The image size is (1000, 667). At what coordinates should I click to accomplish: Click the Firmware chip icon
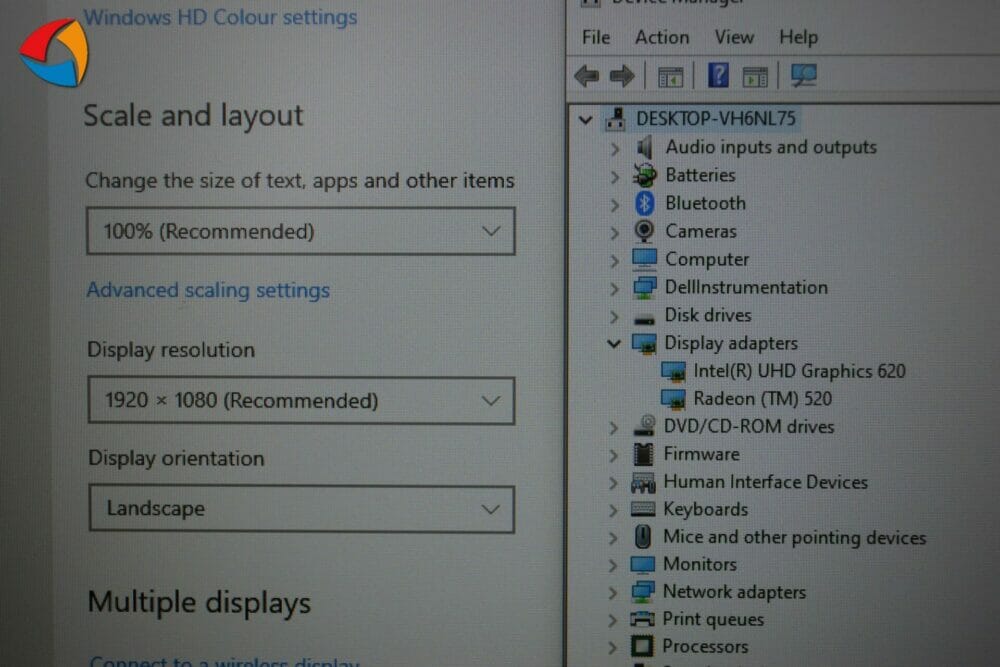click(x=643, y=454)
